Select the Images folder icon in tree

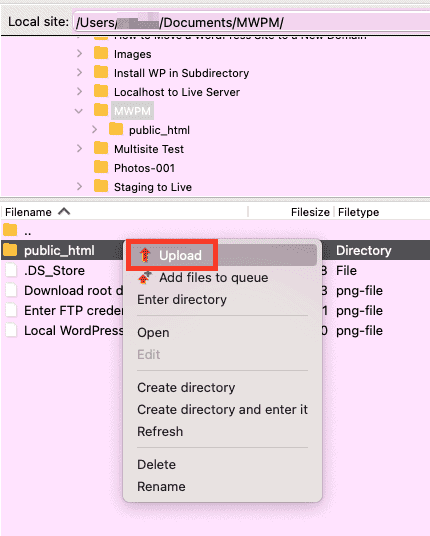point(101,53)
